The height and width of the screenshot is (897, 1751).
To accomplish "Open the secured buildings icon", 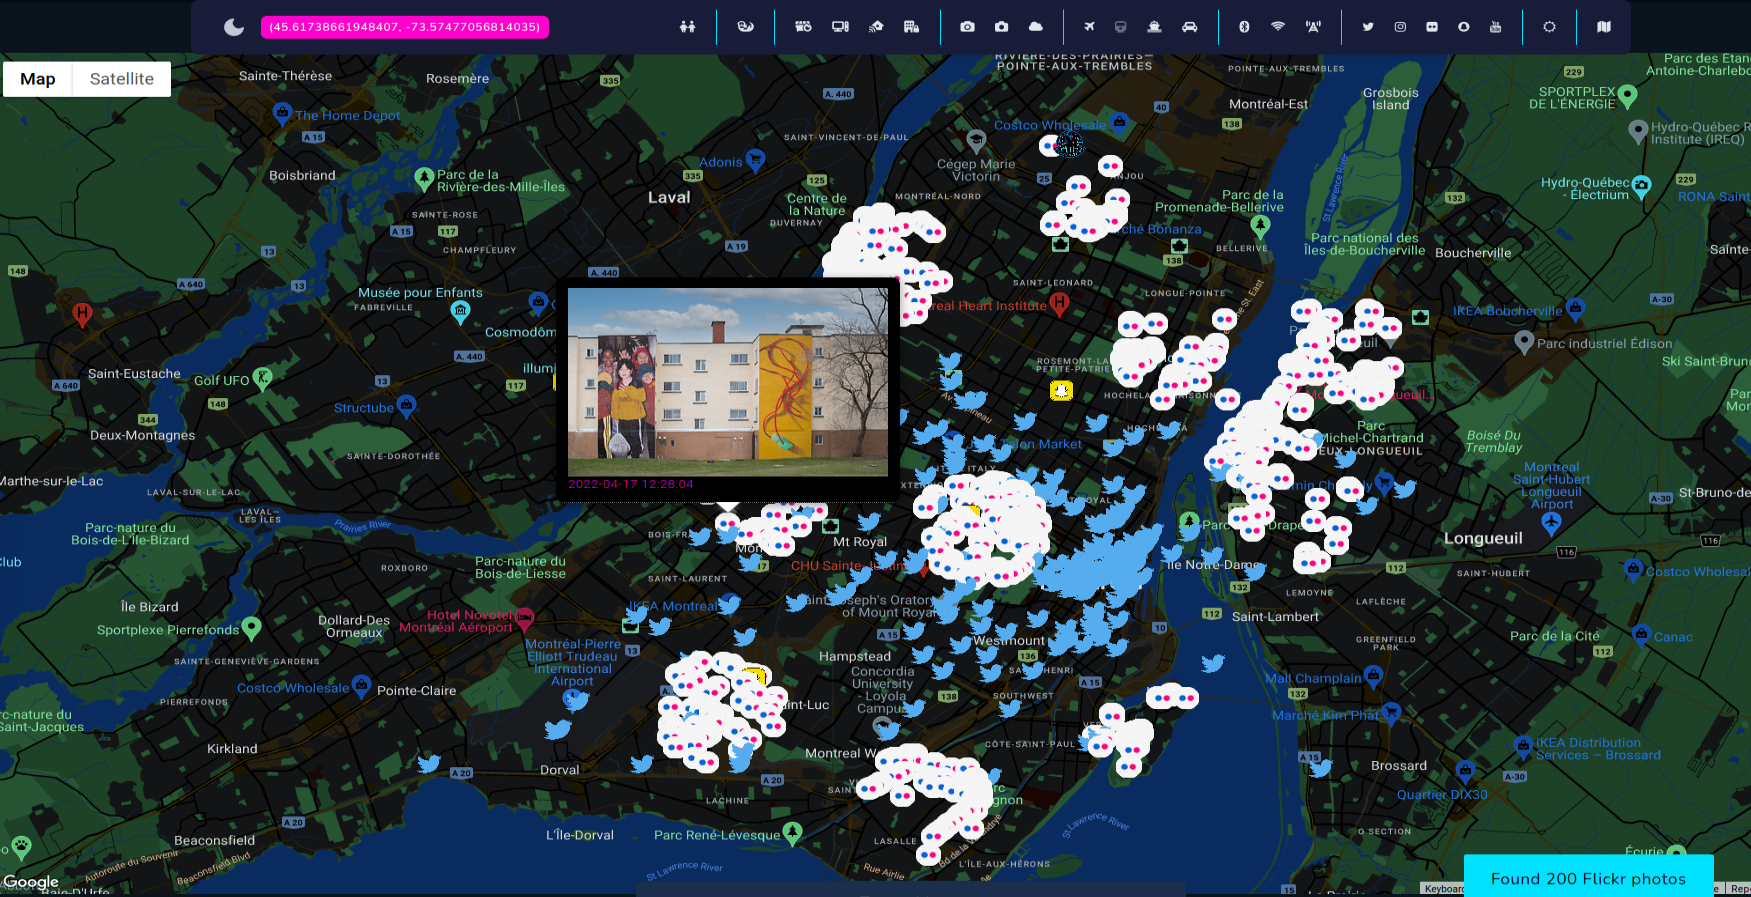I will (x=911, y=27).
